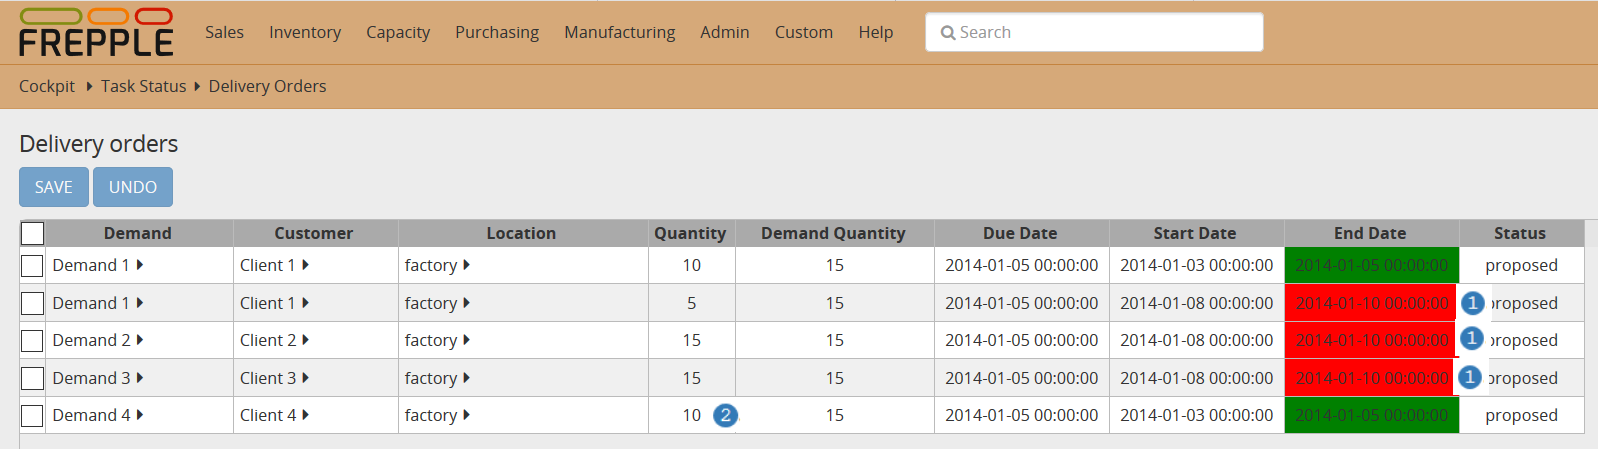Open the Admin menu
The image size is (1598, 449).
coord(725,32)
